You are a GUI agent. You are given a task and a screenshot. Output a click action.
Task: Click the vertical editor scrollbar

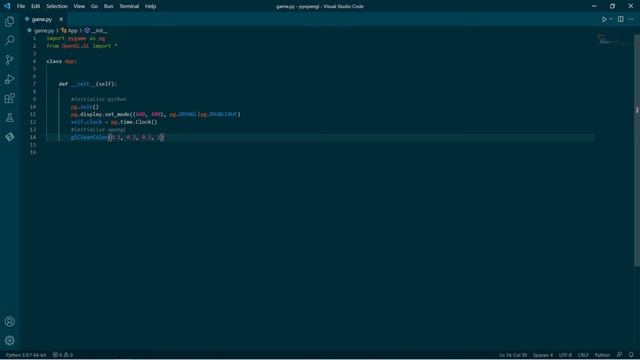[x=637, y=150]
